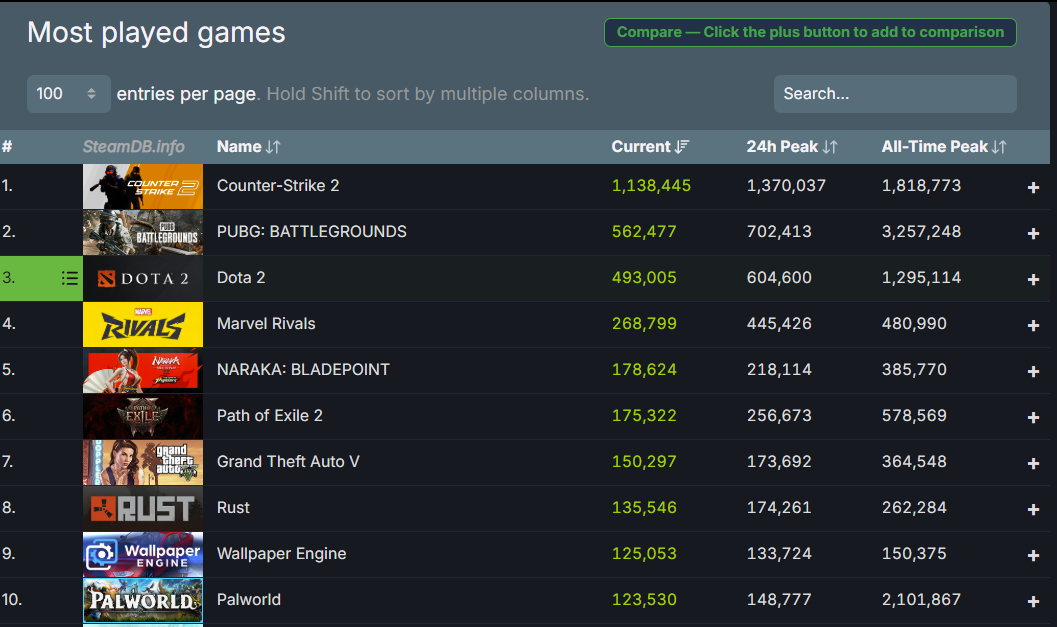Screen dimensions: 1057x627
Task: Open the Wallpaper Engine thumbnail
Action: coord(143,554)
